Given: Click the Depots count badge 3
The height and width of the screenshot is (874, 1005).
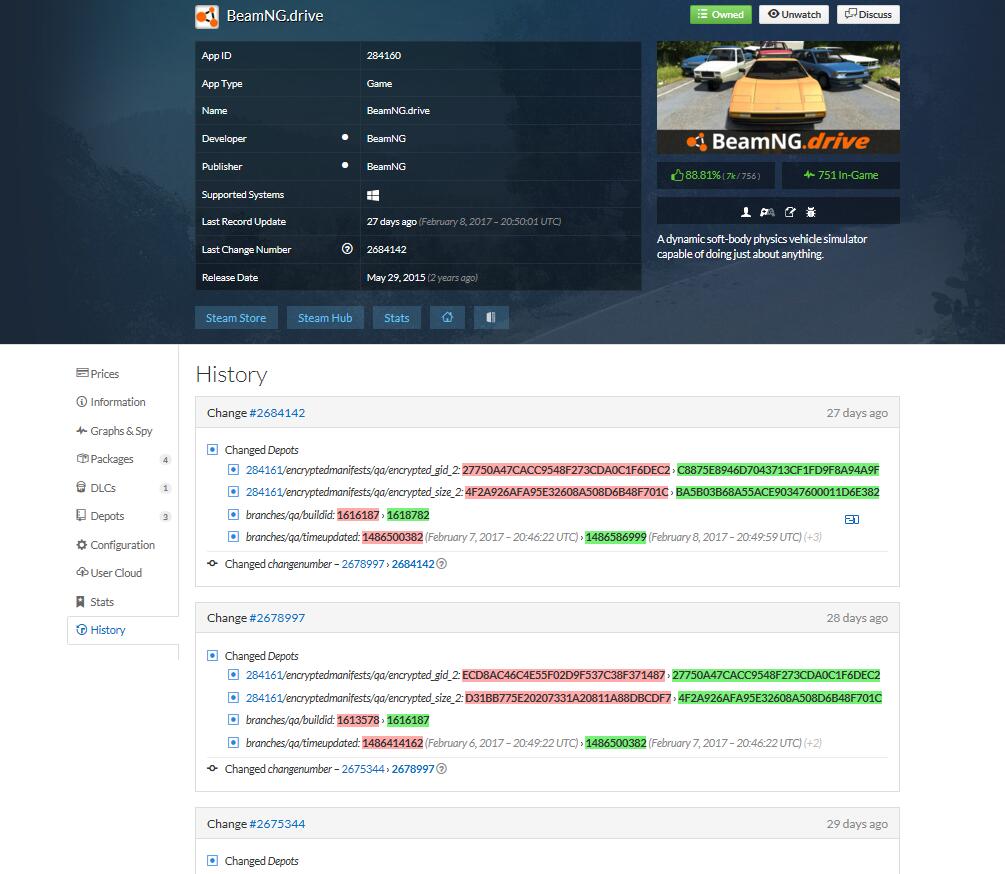Looking at the screenshot, I should pos(165,516).
